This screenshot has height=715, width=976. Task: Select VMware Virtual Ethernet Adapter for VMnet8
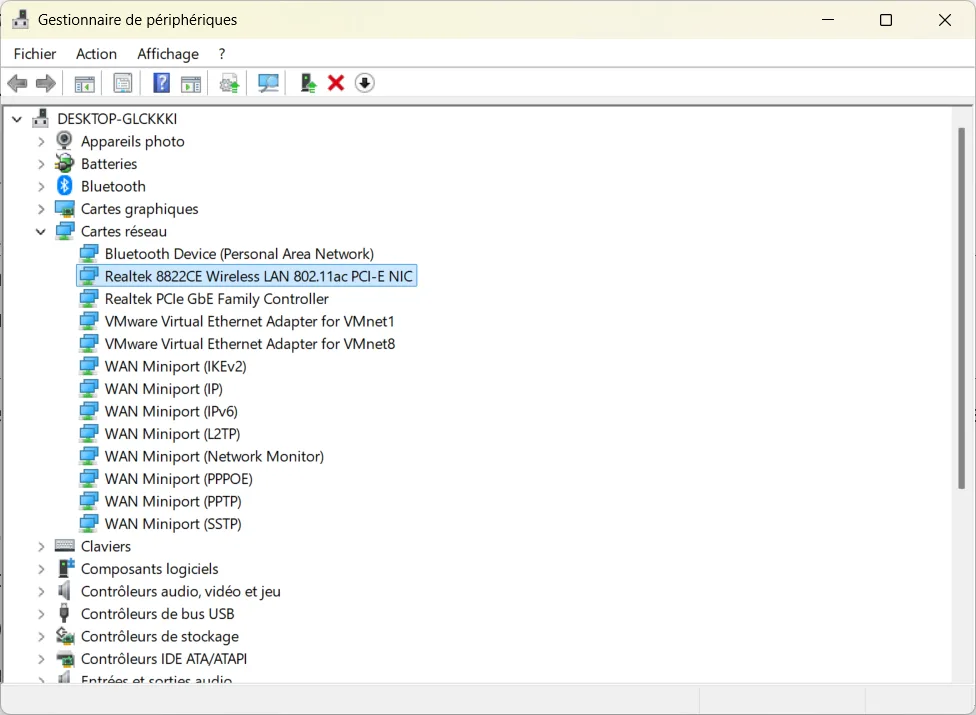pos(249,344)
